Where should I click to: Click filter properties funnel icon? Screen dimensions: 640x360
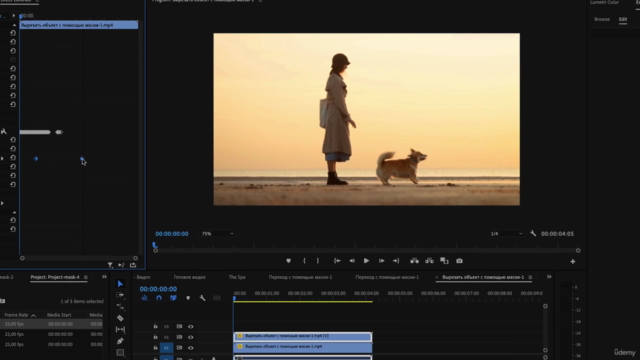click(x=110, y=265)
